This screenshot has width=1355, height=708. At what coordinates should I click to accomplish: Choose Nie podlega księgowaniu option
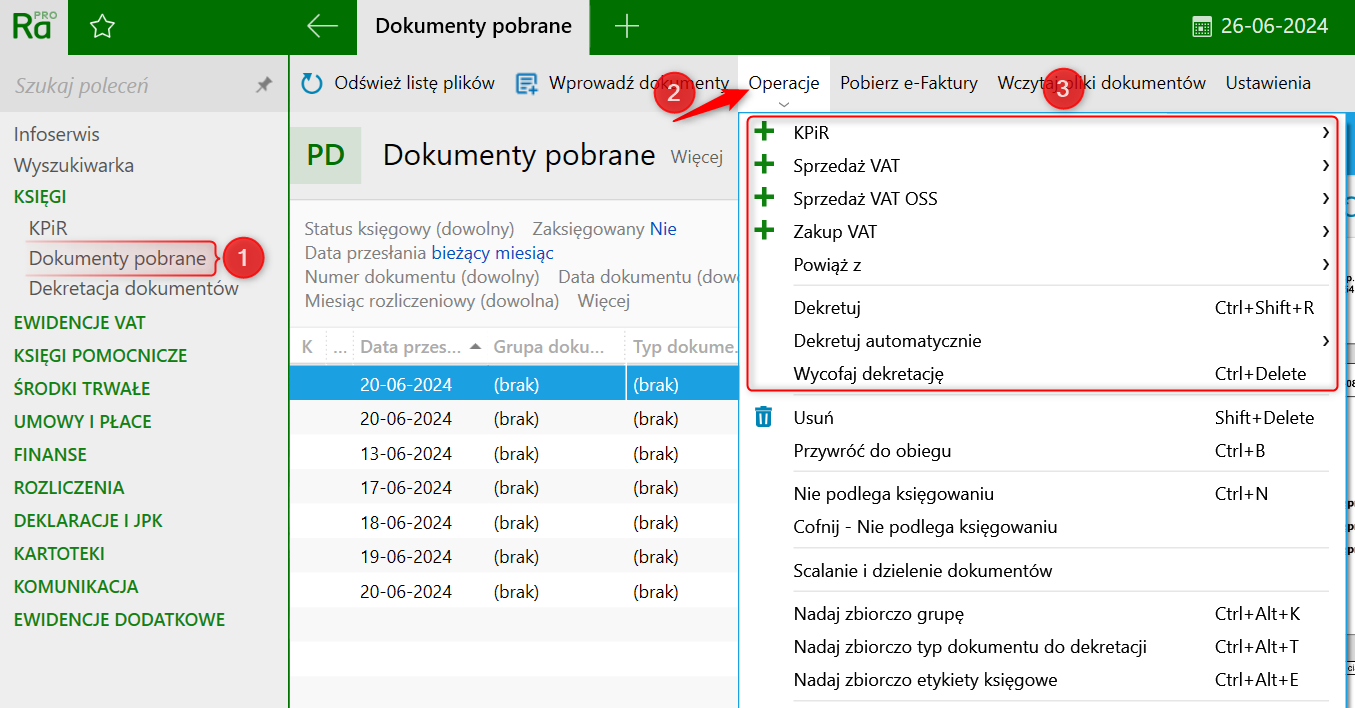coord(893,494)
